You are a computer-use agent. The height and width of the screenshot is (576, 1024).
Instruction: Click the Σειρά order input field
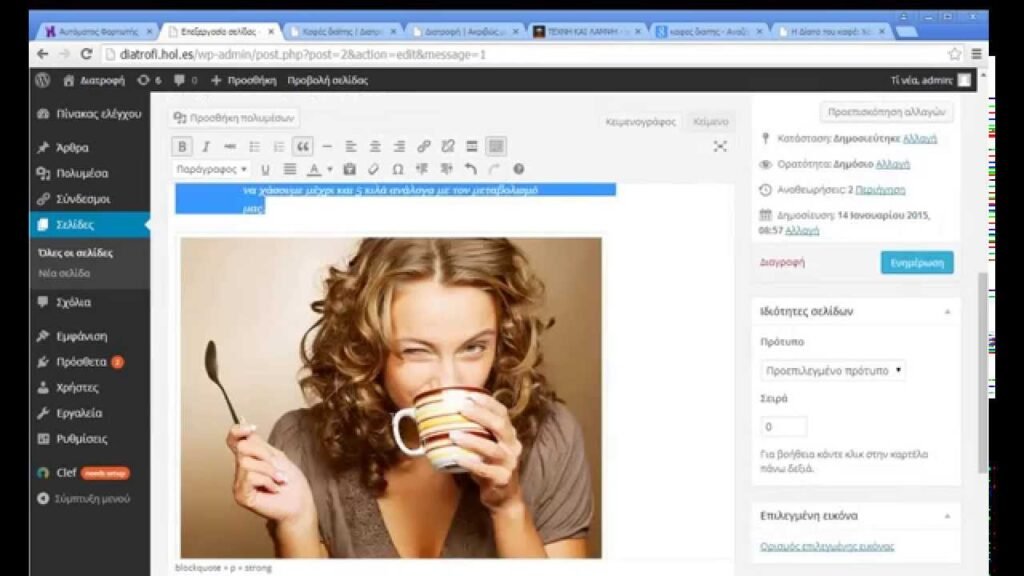[x=783, y=426]
